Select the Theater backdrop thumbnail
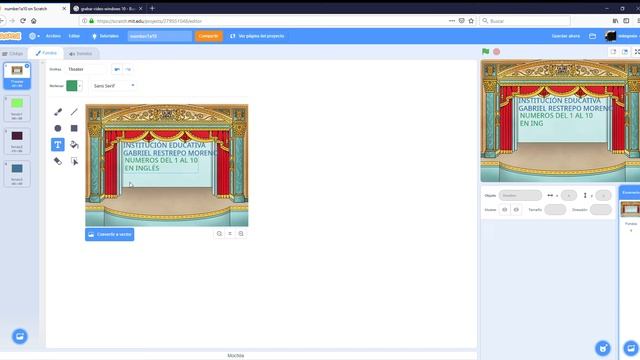640x360 pixels. [x=17, y=76]
